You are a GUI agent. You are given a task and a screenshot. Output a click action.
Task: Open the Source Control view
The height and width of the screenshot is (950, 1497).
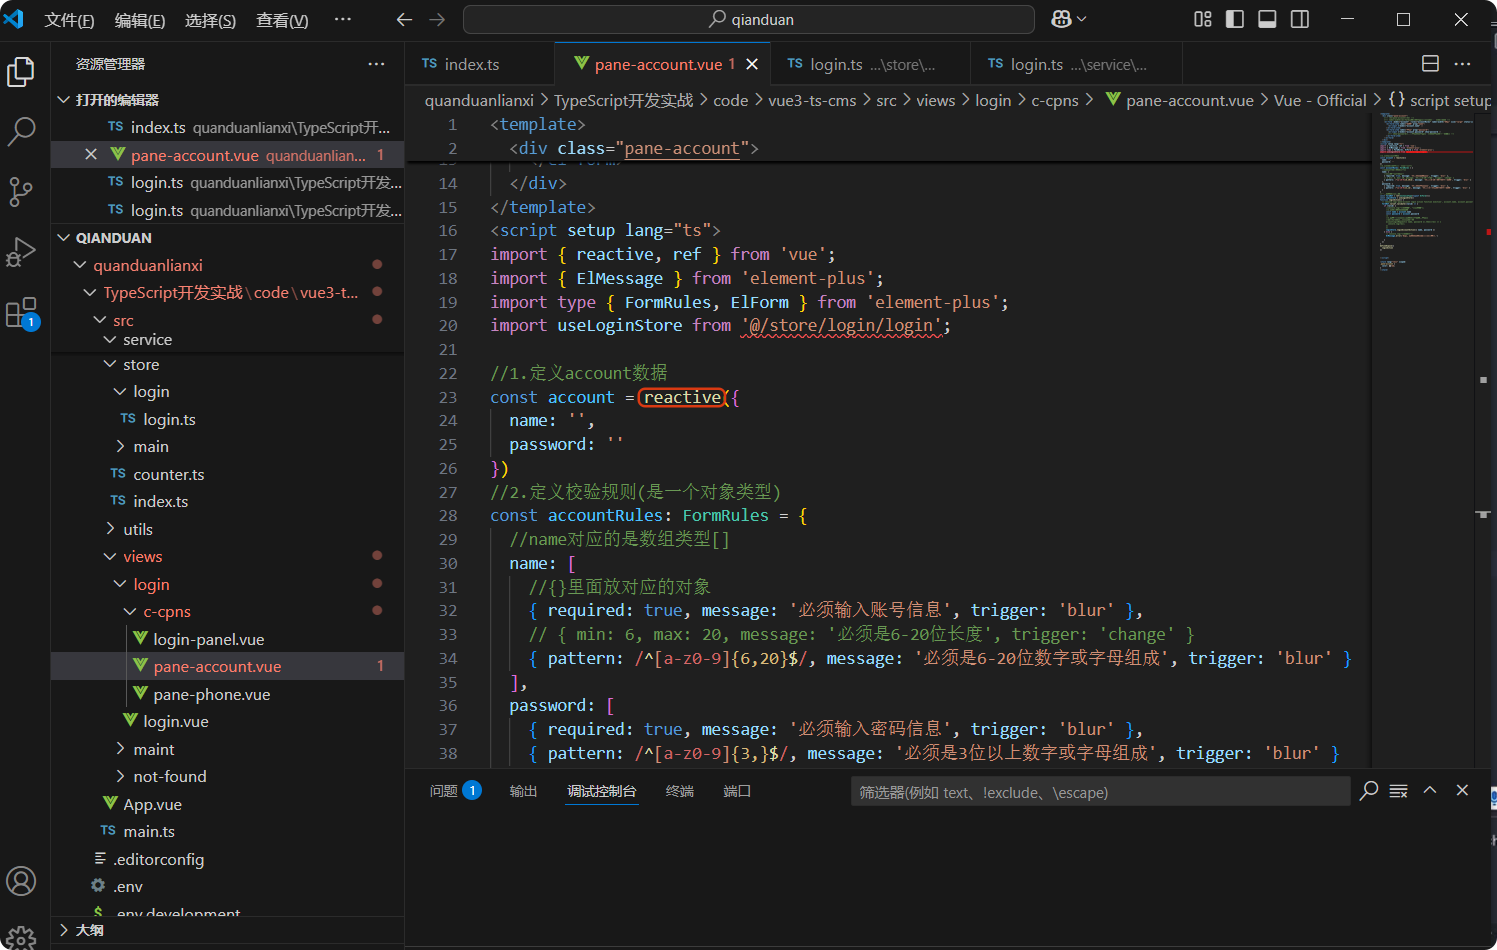click(x=21, y=191)
